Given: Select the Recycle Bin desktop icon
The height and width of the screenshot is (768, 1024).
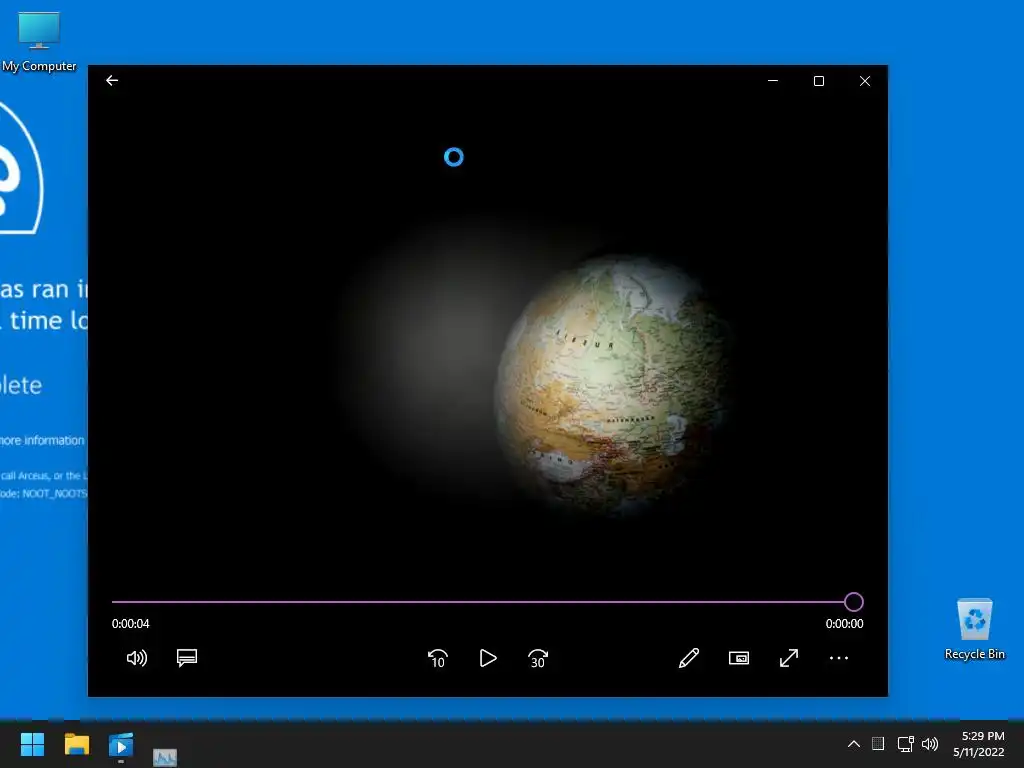Looking at the screenshot, I should pos(974,629).
